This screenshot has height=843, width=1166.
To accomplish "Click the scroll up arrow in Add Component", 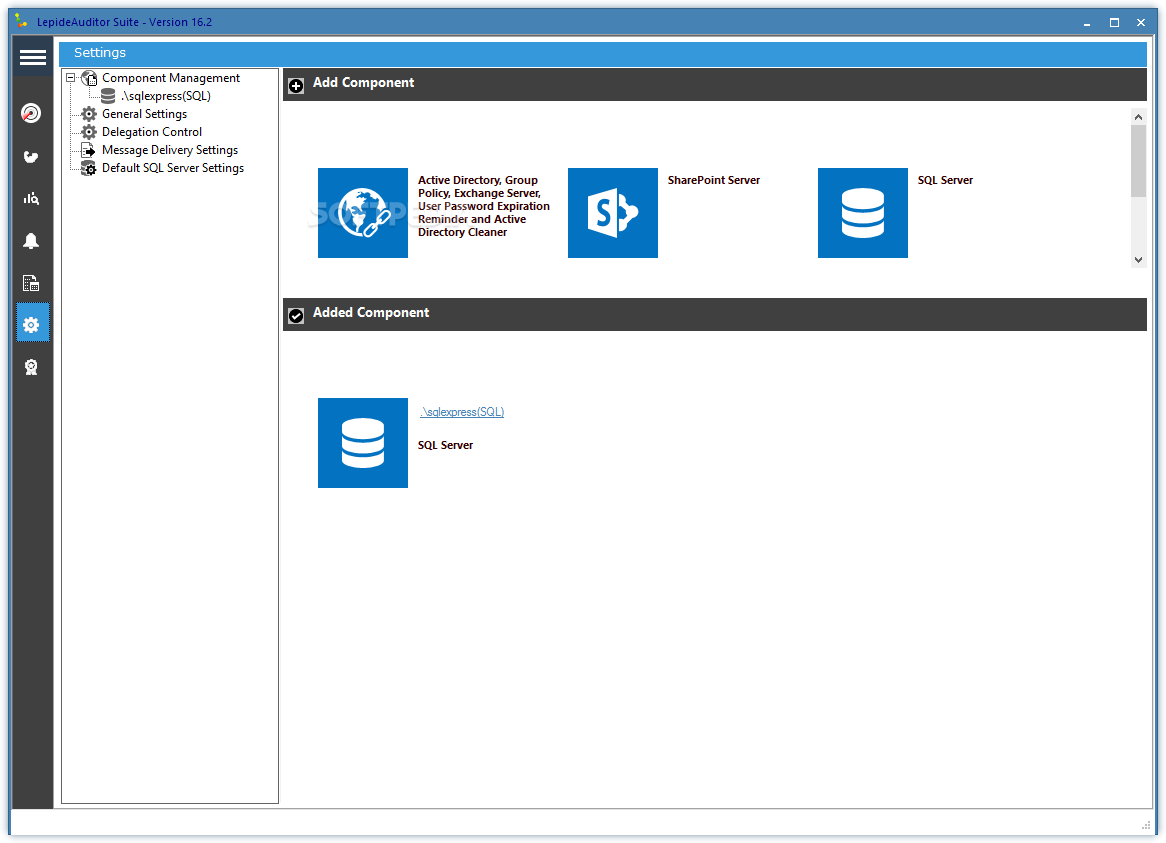I will tap(1138, 117).
